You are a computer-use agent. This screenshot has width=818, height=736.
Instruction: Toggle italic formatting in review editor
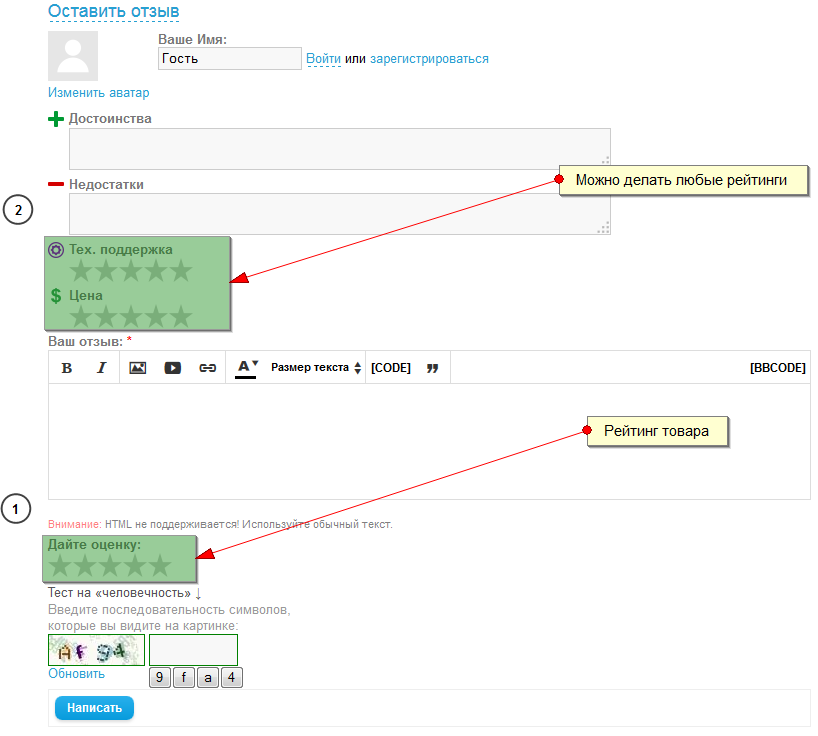pyautogui.click(x=101, y=368)
